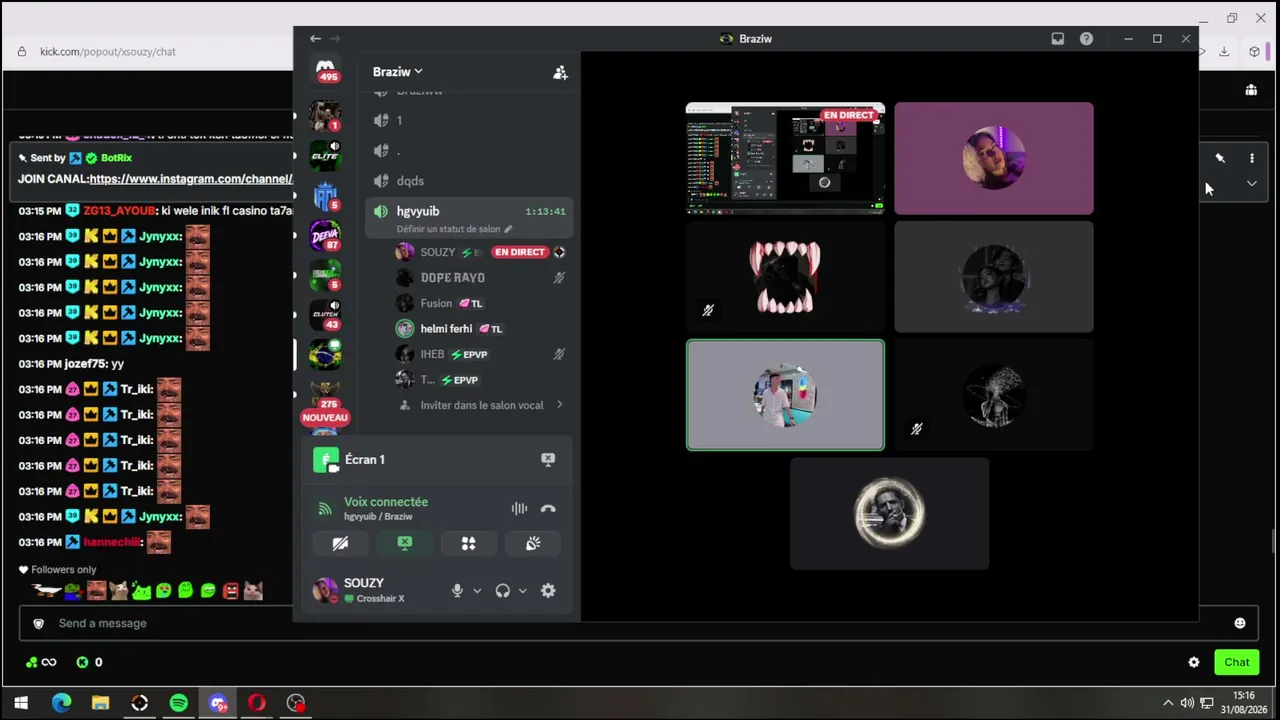Screen dimensions: 1280x720
Task: Open browser downloads icon
Action: tap(1224, 52)
